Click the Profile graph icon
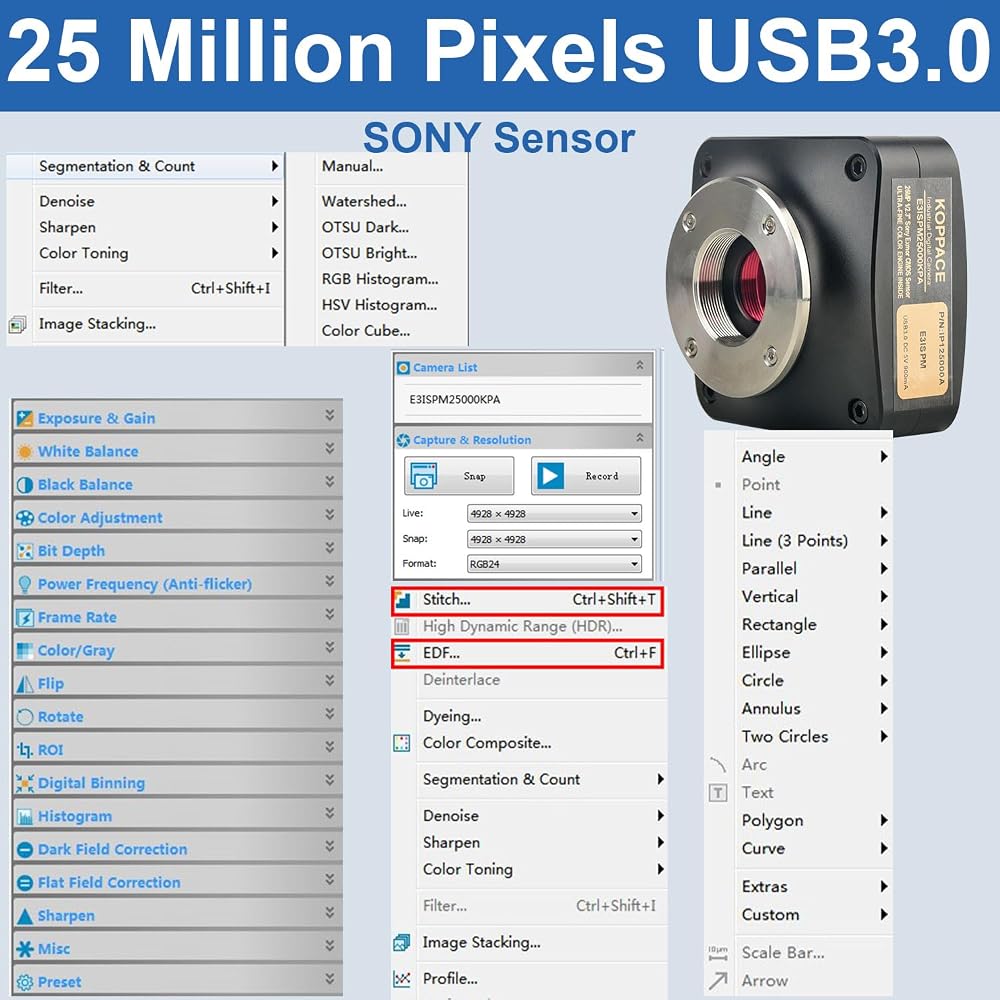This screenshot has width=1000, height=1000. pos(402,978)
